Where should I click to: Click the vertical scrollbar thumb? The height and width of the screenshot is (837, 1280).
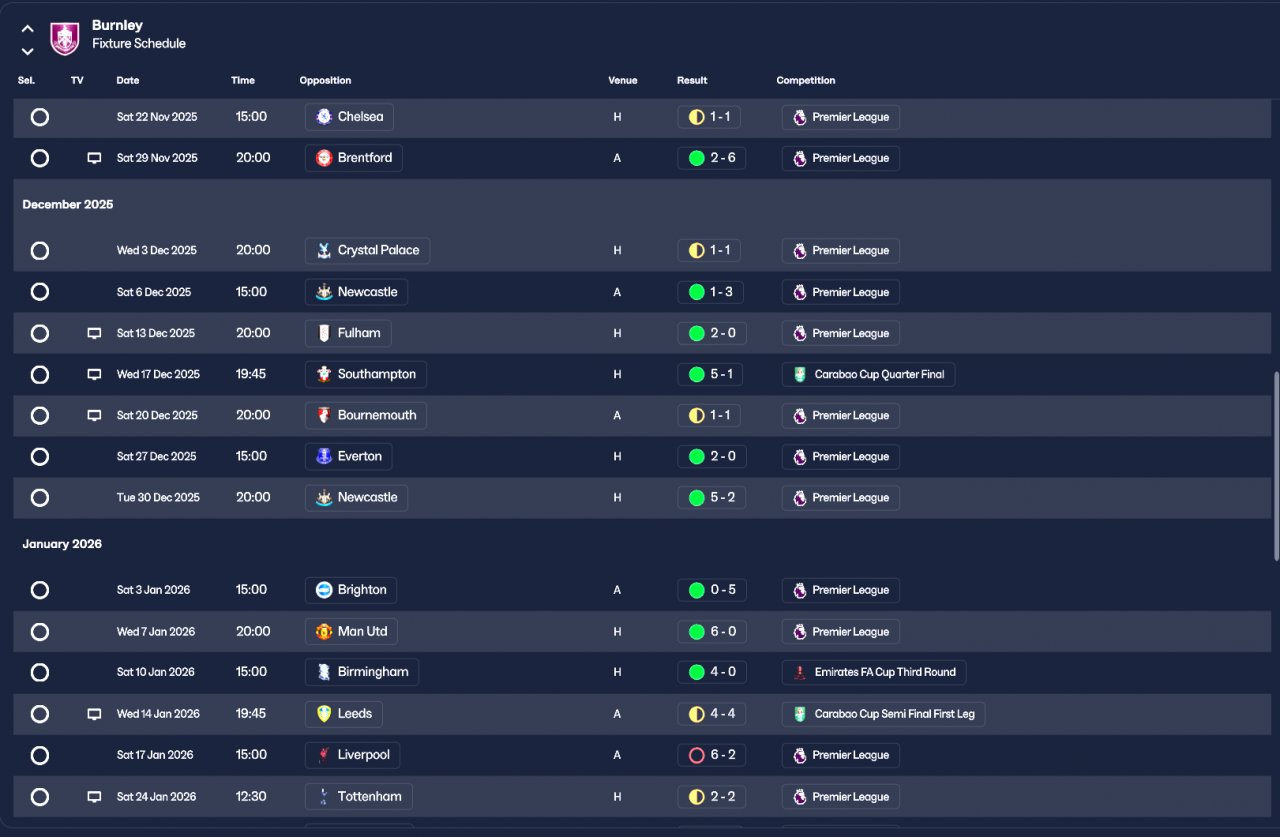click(1275, 465)
